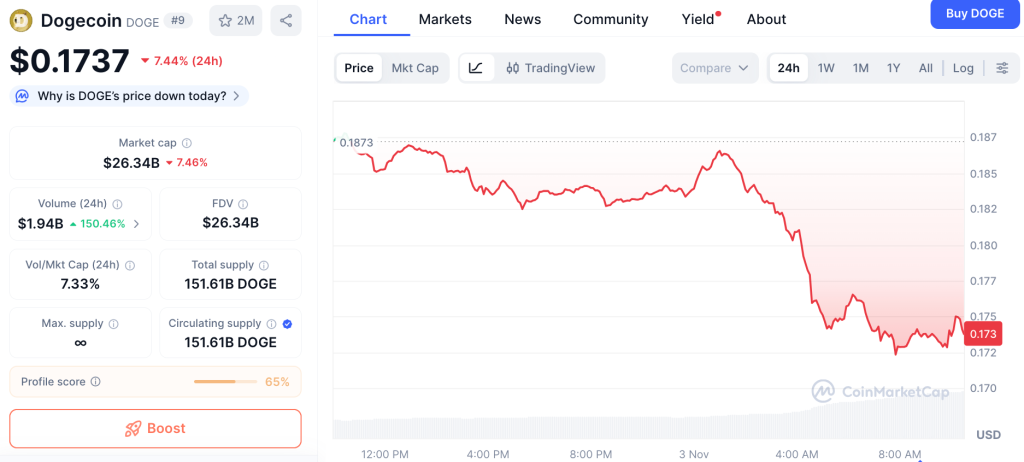Select the 1M time range
This screenshot has height=462, width=1024.
861,68
